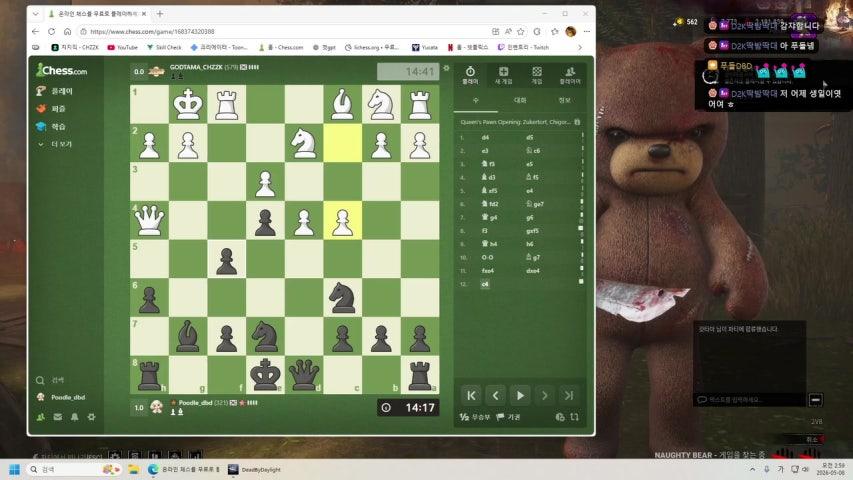Open the YouTube bookmark
This screenshot has height=480, width=853.
tap(122, 47)
